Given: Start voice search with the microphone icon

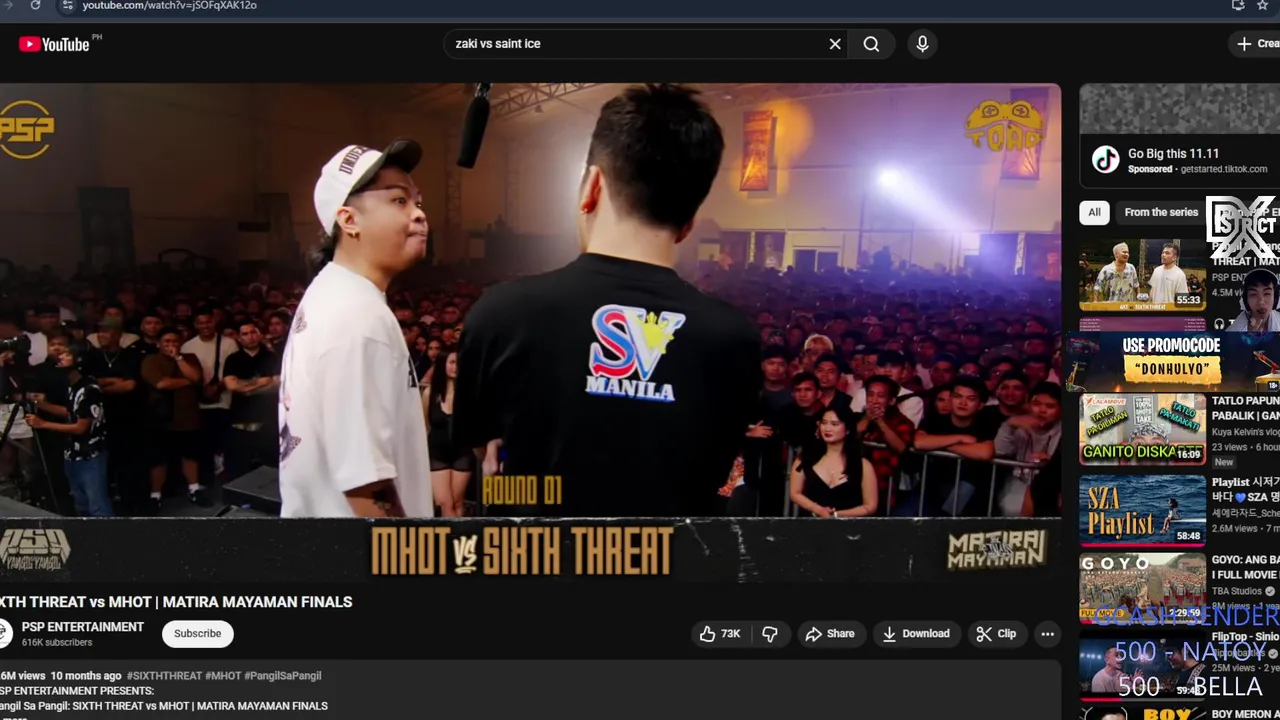Looking at the screenshot, I should [x=922, y=44].
